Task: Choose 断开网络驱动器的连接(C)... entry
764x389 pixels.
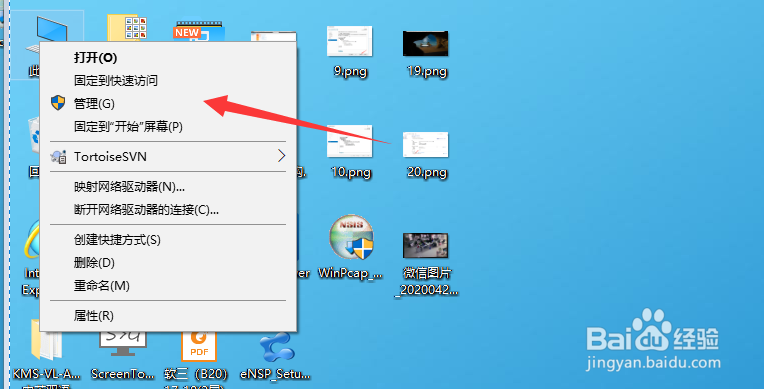Action: [x=168, y=210]
